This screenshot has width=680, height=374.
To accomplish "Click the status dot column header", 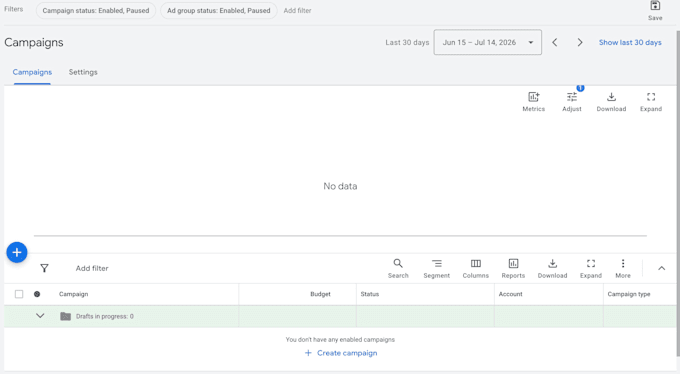I will [37, 294].
